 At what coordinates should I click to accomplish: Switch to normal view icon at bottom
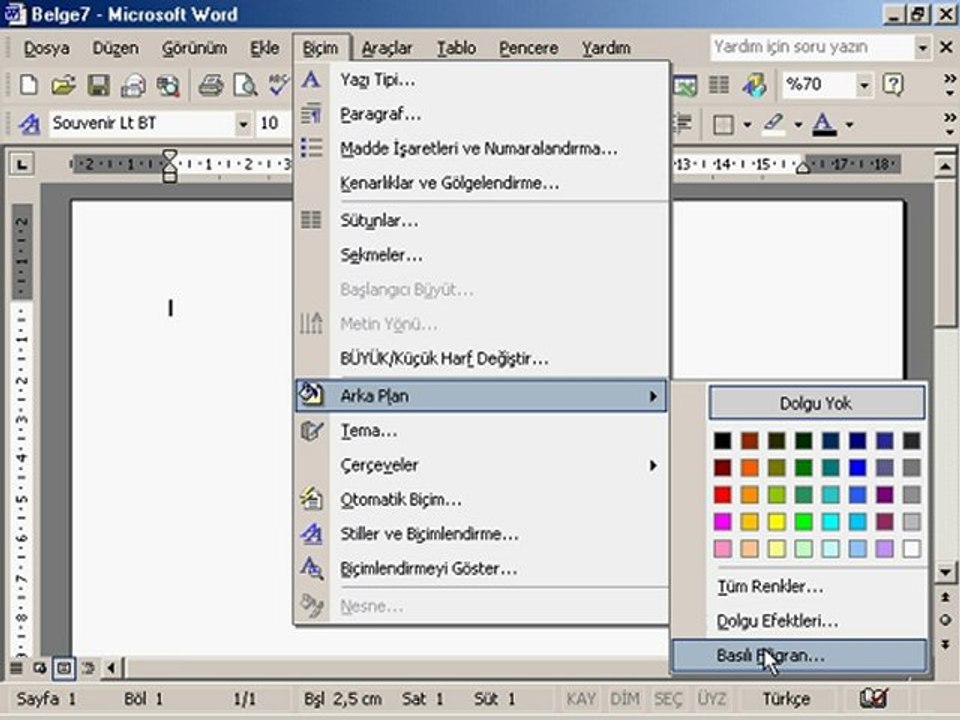click(17, 667)
